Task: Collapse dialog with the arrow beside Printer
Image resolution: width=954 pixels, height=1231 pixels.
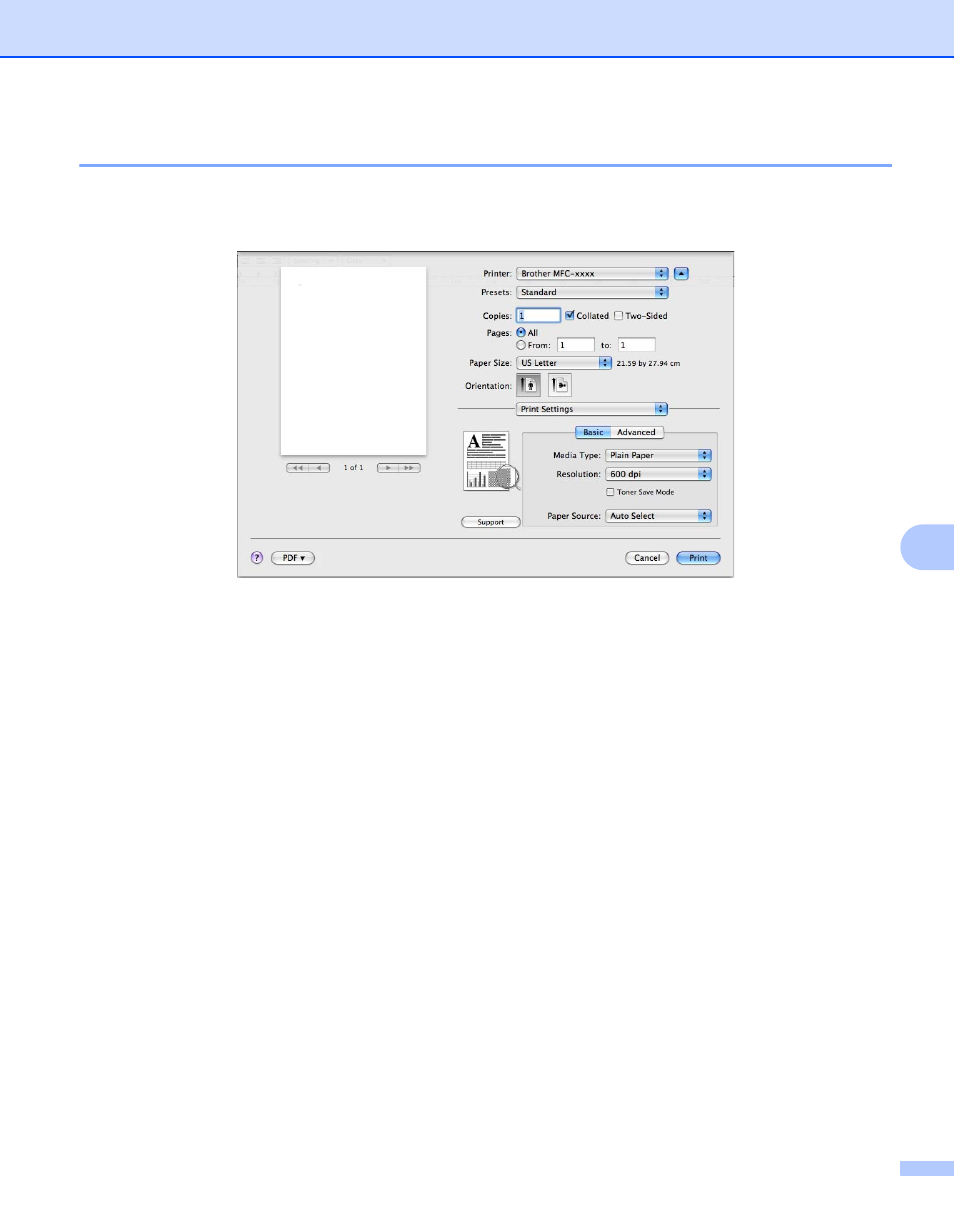Action: [681, 273]
